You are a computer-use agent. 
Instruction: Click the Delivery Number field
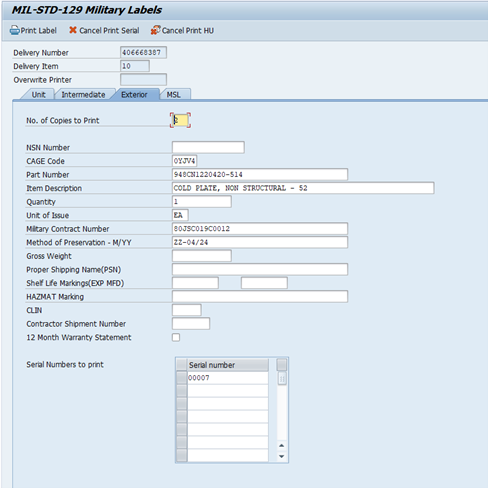[143, 52]
